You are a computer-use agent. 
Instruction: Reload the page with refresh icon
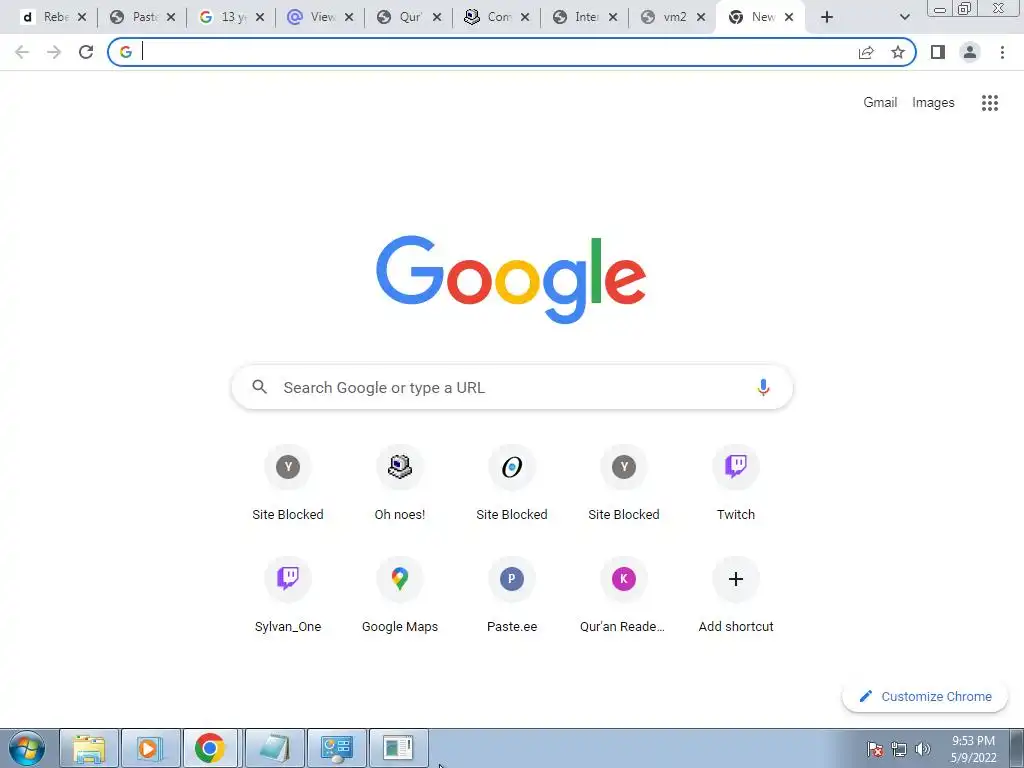[86, 52]
